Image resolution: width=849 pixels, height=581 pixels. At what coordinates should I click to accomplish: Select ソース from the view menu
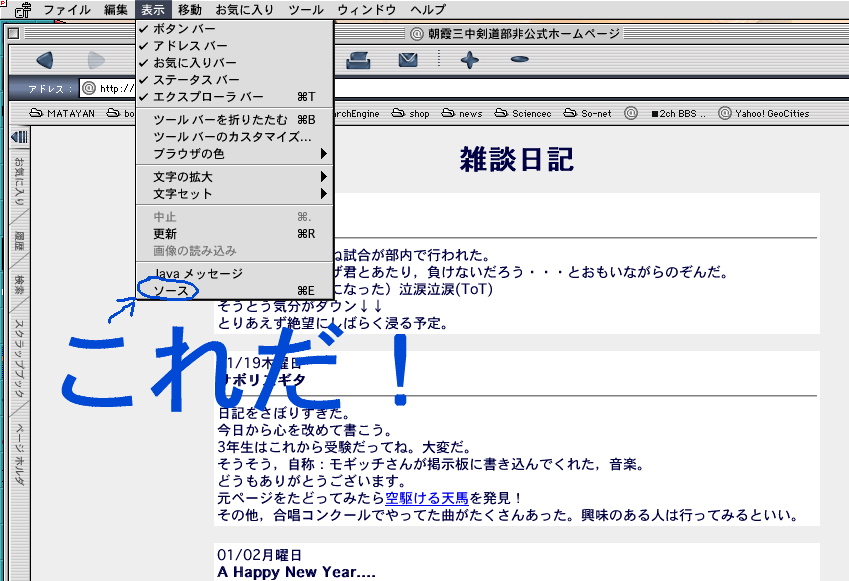pyautogui.click(x=170, y=290)
